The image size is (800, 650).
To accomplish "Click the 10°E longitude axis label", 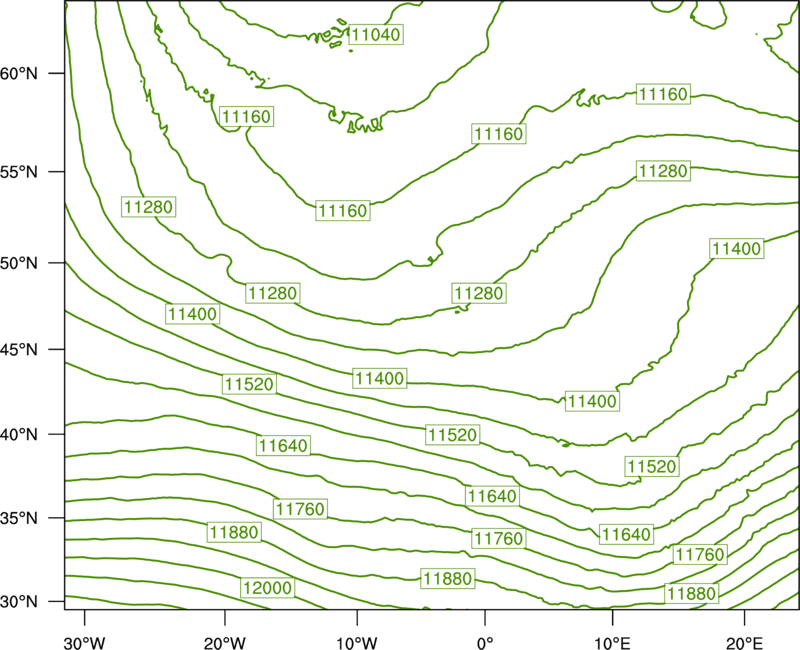I will pos(612,642).
